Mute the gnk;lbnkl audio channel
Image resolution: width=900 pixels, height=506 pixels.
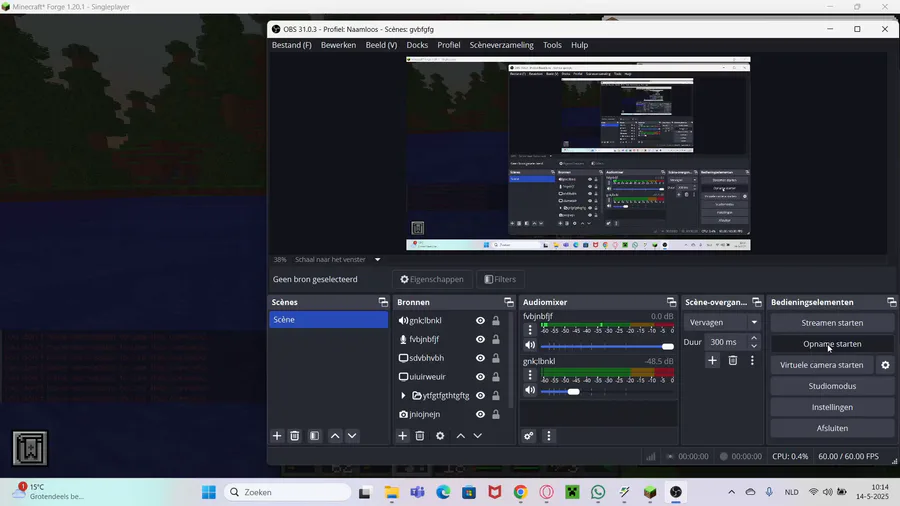click(x=530, y=390)
